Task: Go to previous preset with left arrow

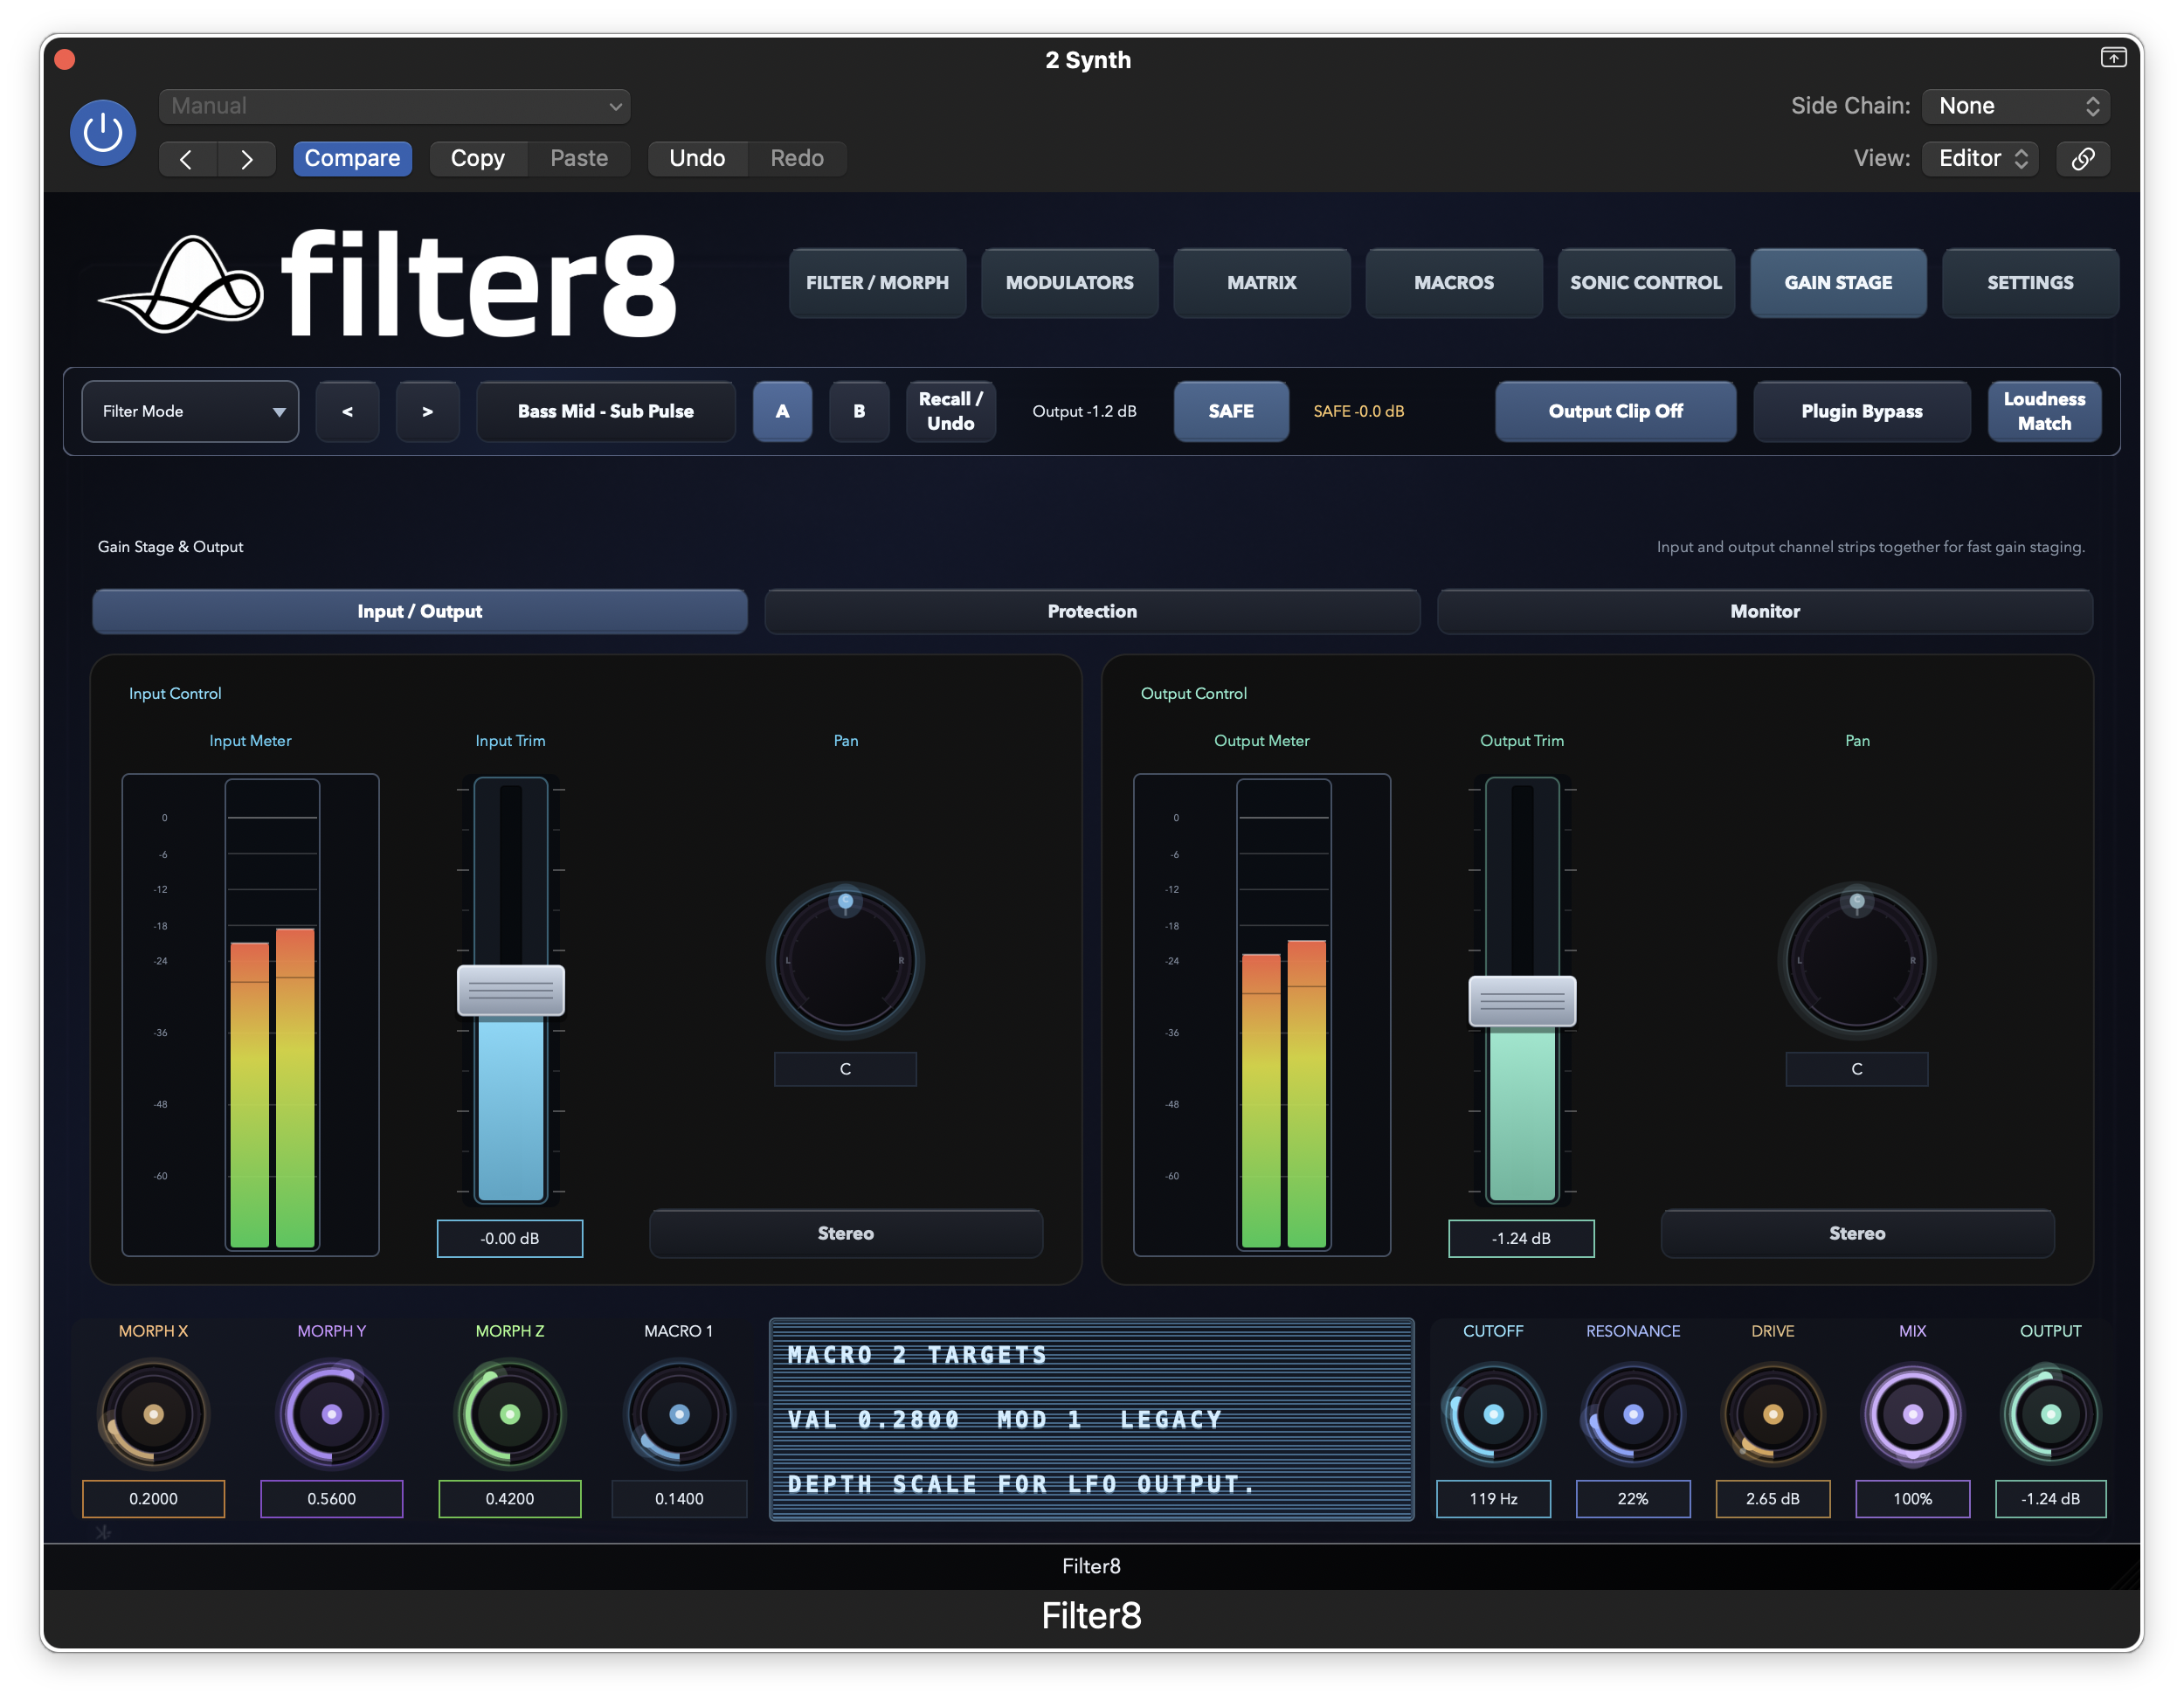Action: [x=187, y=158]
